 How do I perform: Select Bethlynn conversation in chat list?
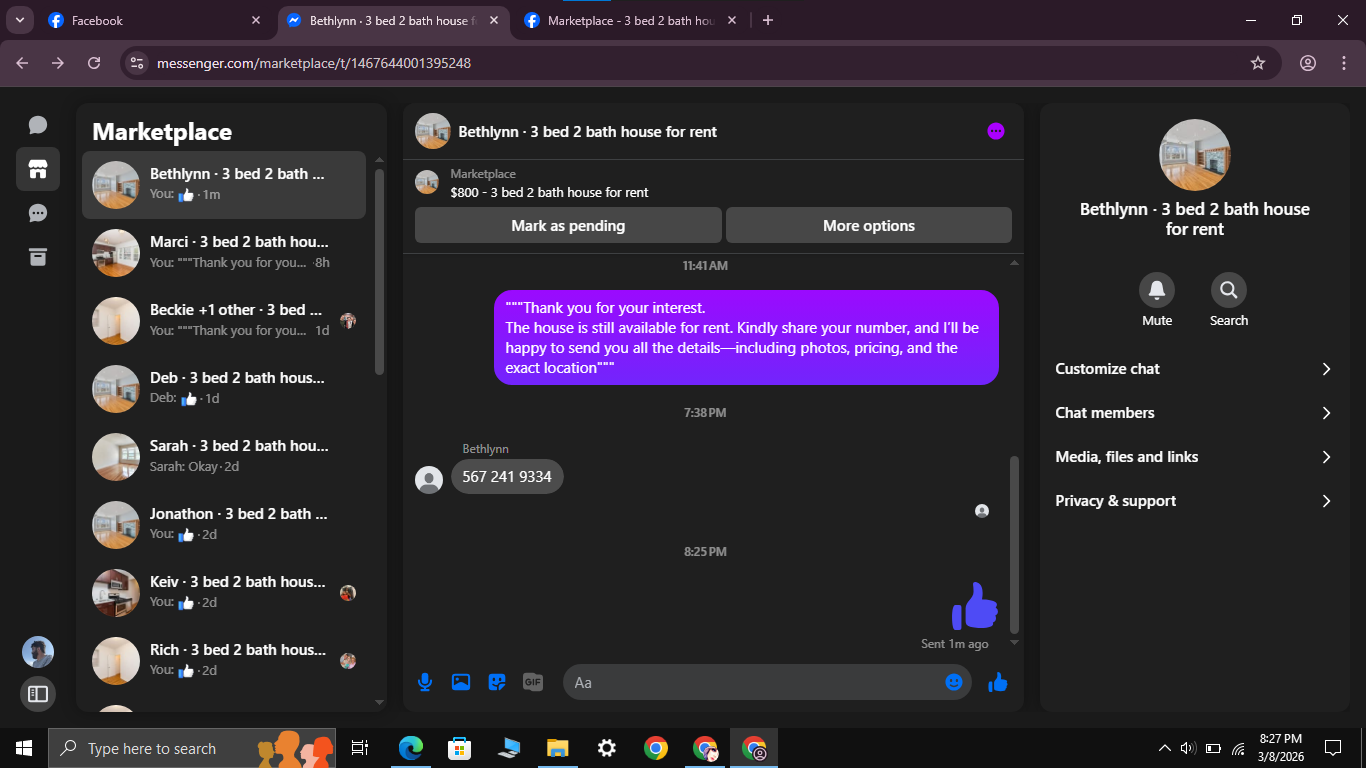tap(224, 185)
